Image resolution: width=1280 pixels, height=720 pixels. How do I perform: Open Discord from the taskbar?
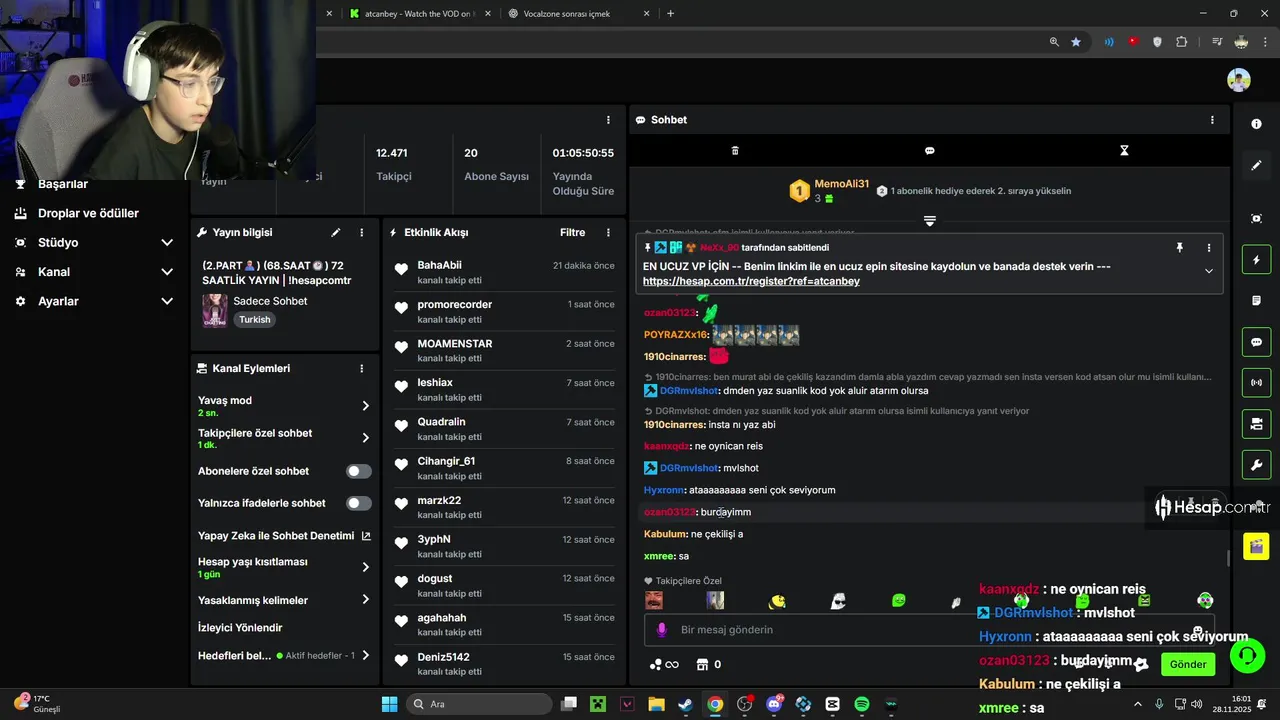pyautogui.click(x=774, y=704)
